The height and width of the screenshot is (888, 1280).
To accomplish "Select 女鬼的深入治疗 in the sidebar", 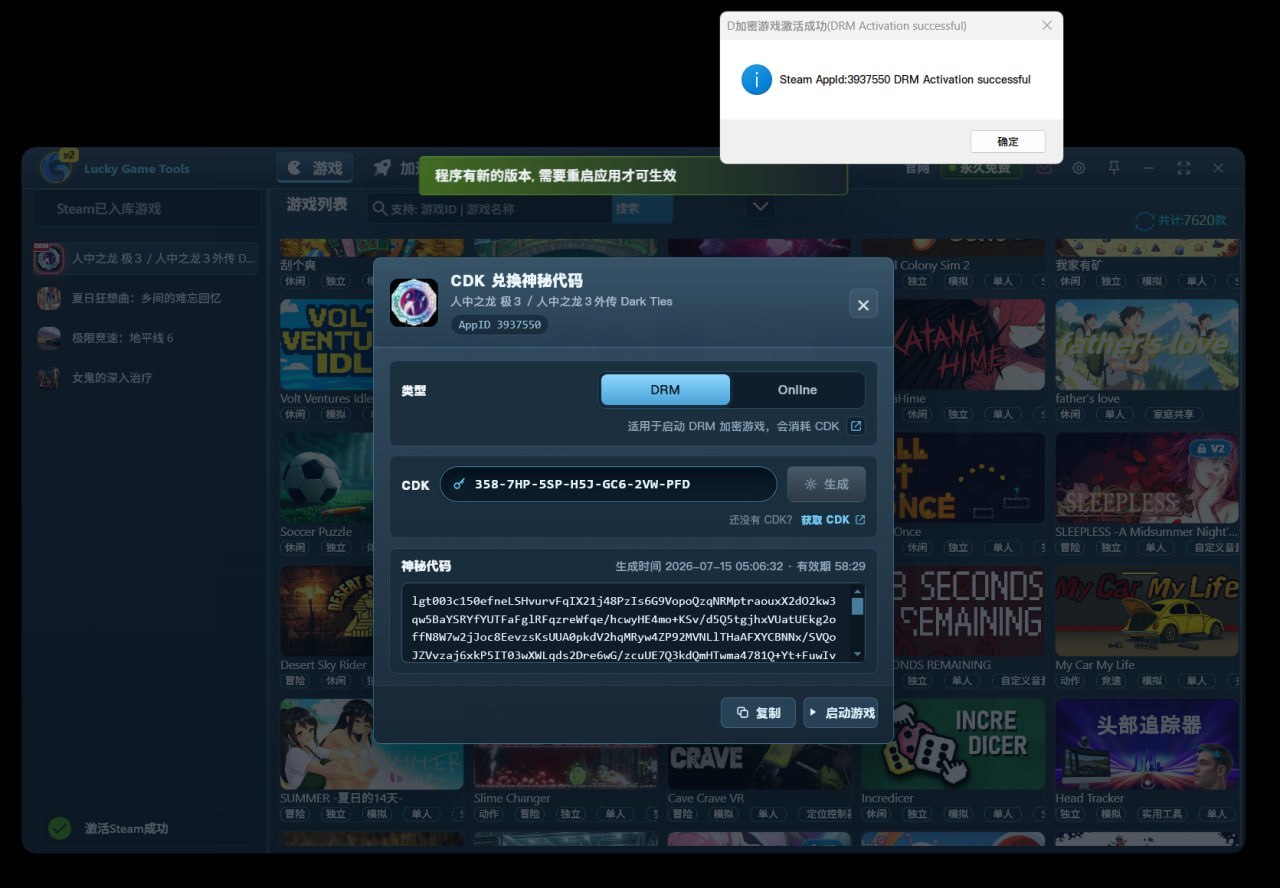I will [x=146, y=378].
